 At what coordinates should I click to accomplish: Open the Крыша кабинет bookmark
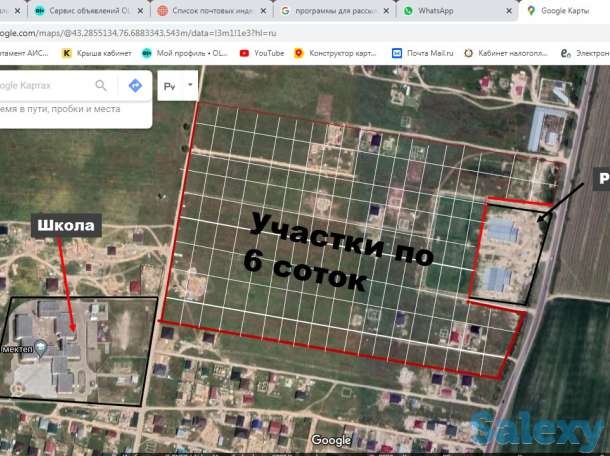[96, 53]
